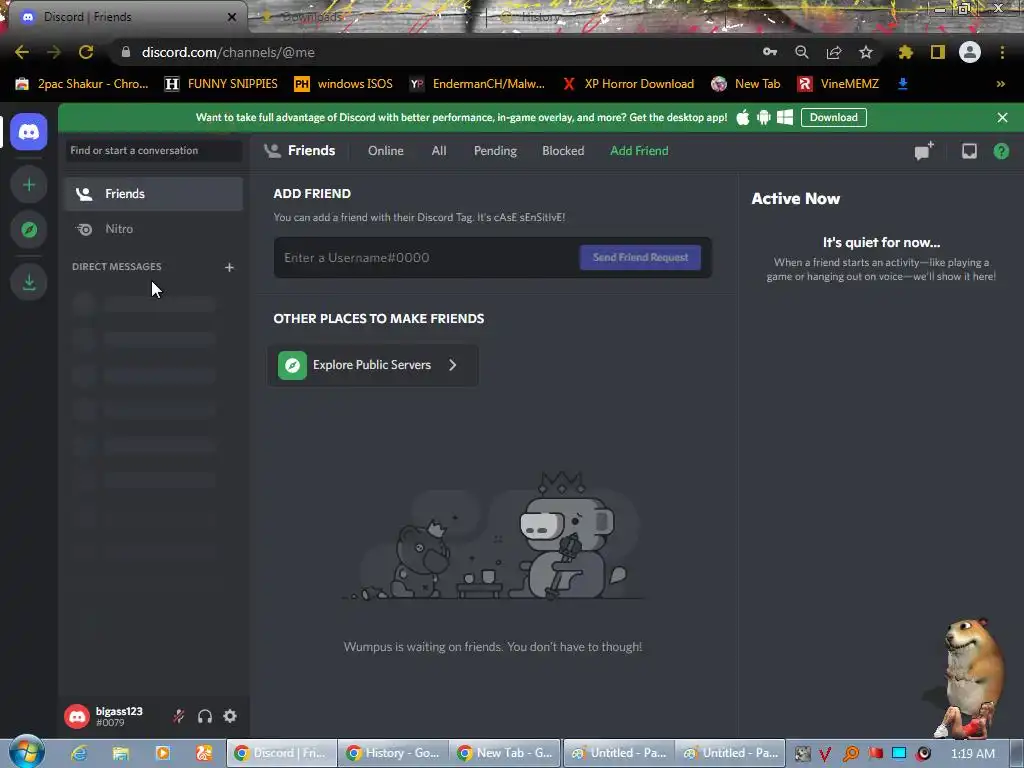The width and height of the screenshot is (1024, 768).
Task: Switch to the All friends tab
Action: [x=439, y=151]
